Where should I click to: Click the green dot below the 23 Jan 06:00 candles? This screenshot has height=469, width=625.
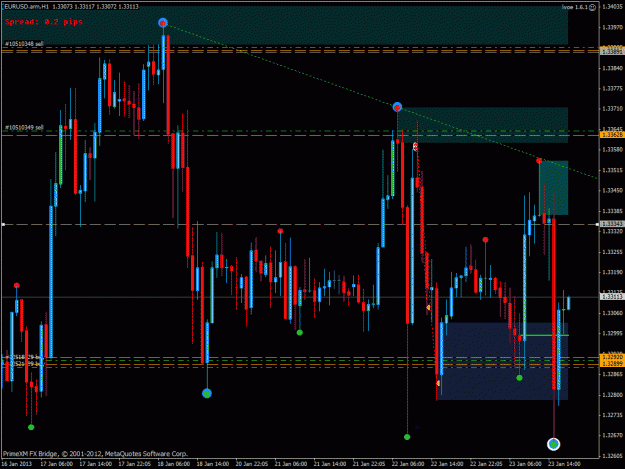pos(519,378)
